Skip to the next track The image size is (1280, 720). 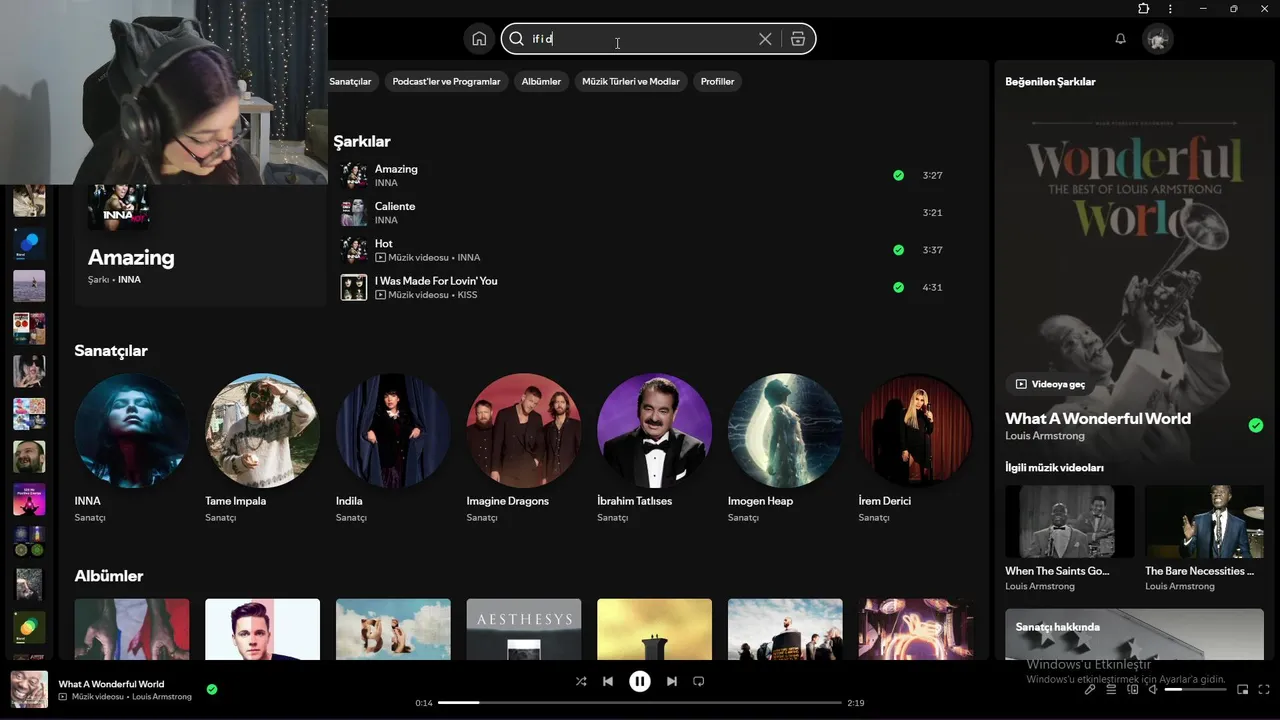[x=672, y=681]
